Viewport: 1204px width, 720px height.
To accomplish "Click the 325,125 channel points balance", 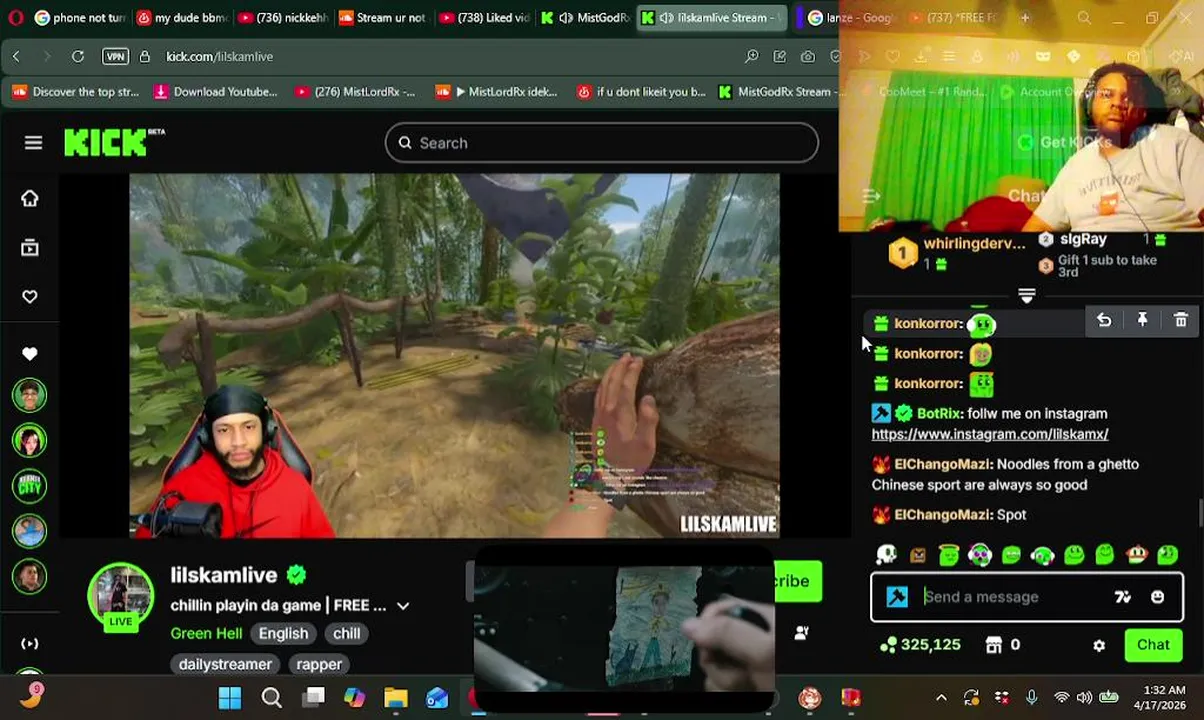I will point(920,645).
